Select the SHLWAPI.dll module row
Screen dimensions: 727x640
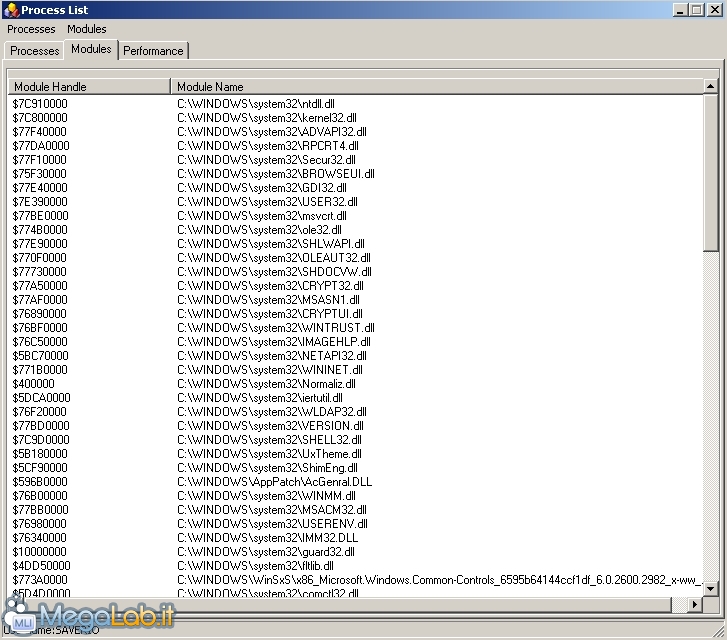point(356,244)
